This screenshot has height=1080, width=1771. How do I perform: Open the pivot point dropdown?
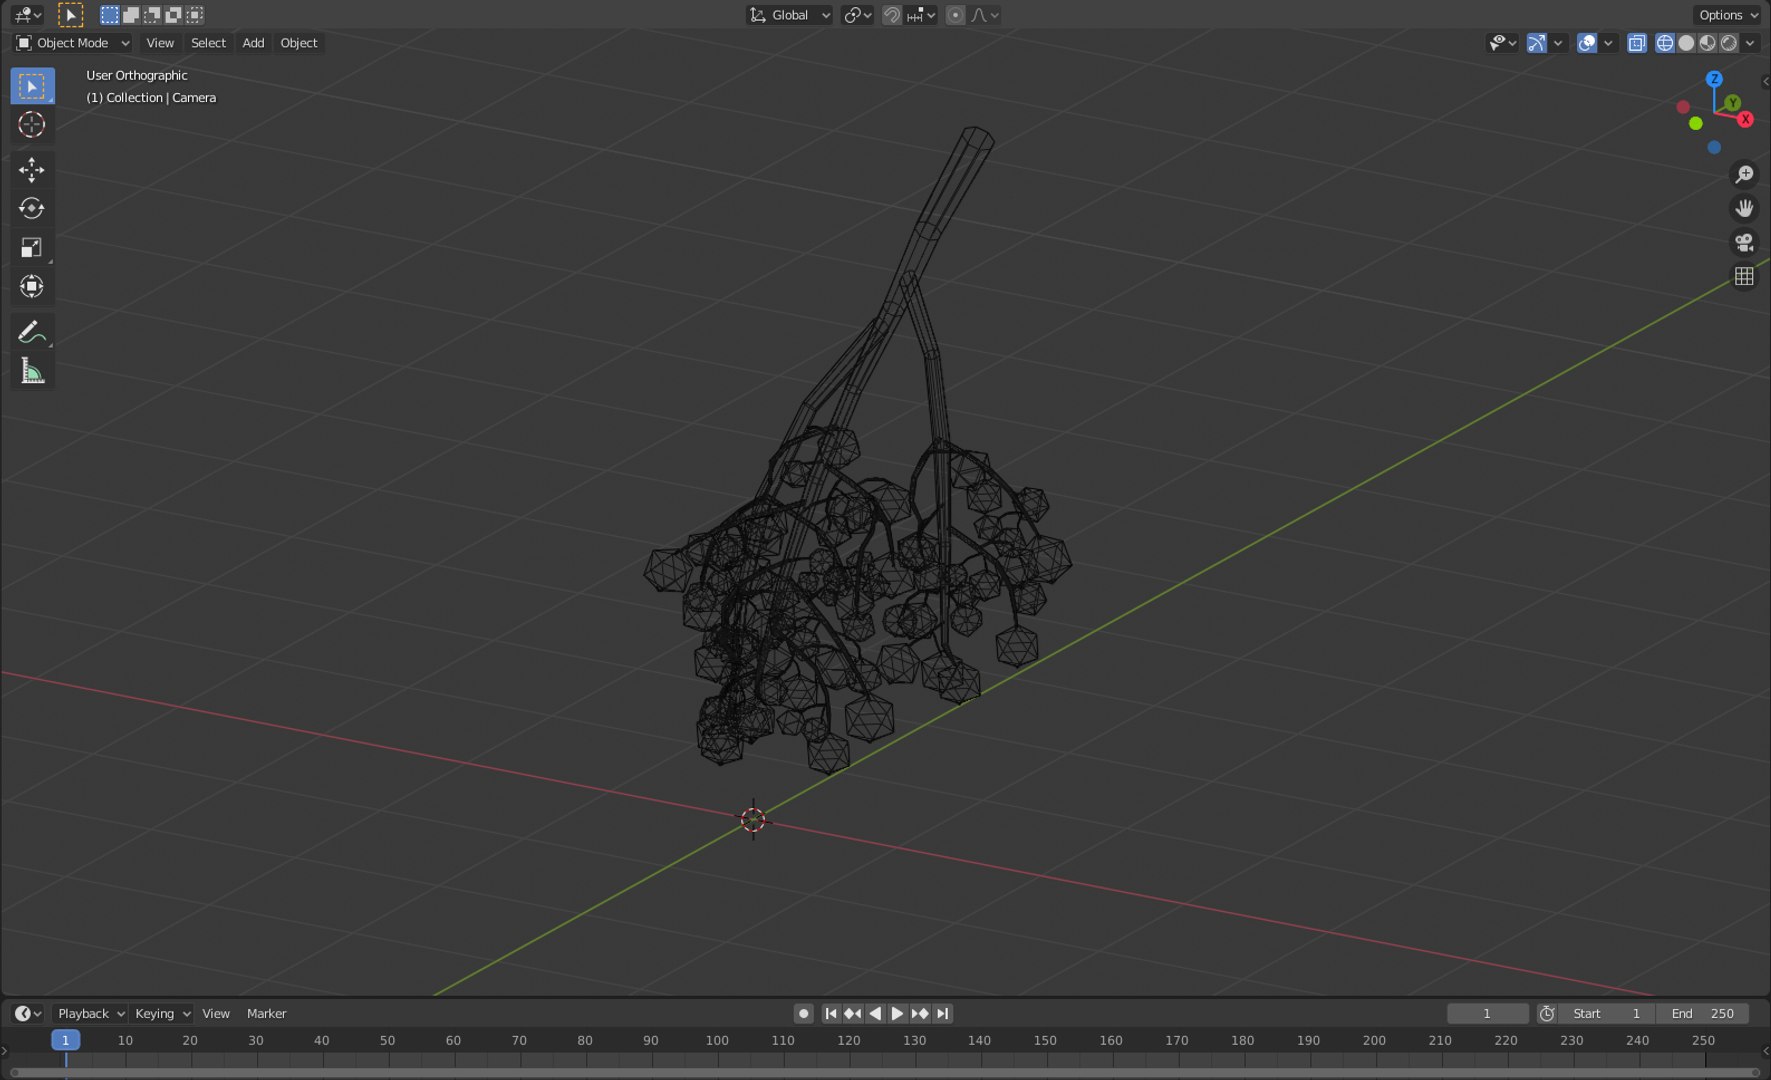coord(857,15)
